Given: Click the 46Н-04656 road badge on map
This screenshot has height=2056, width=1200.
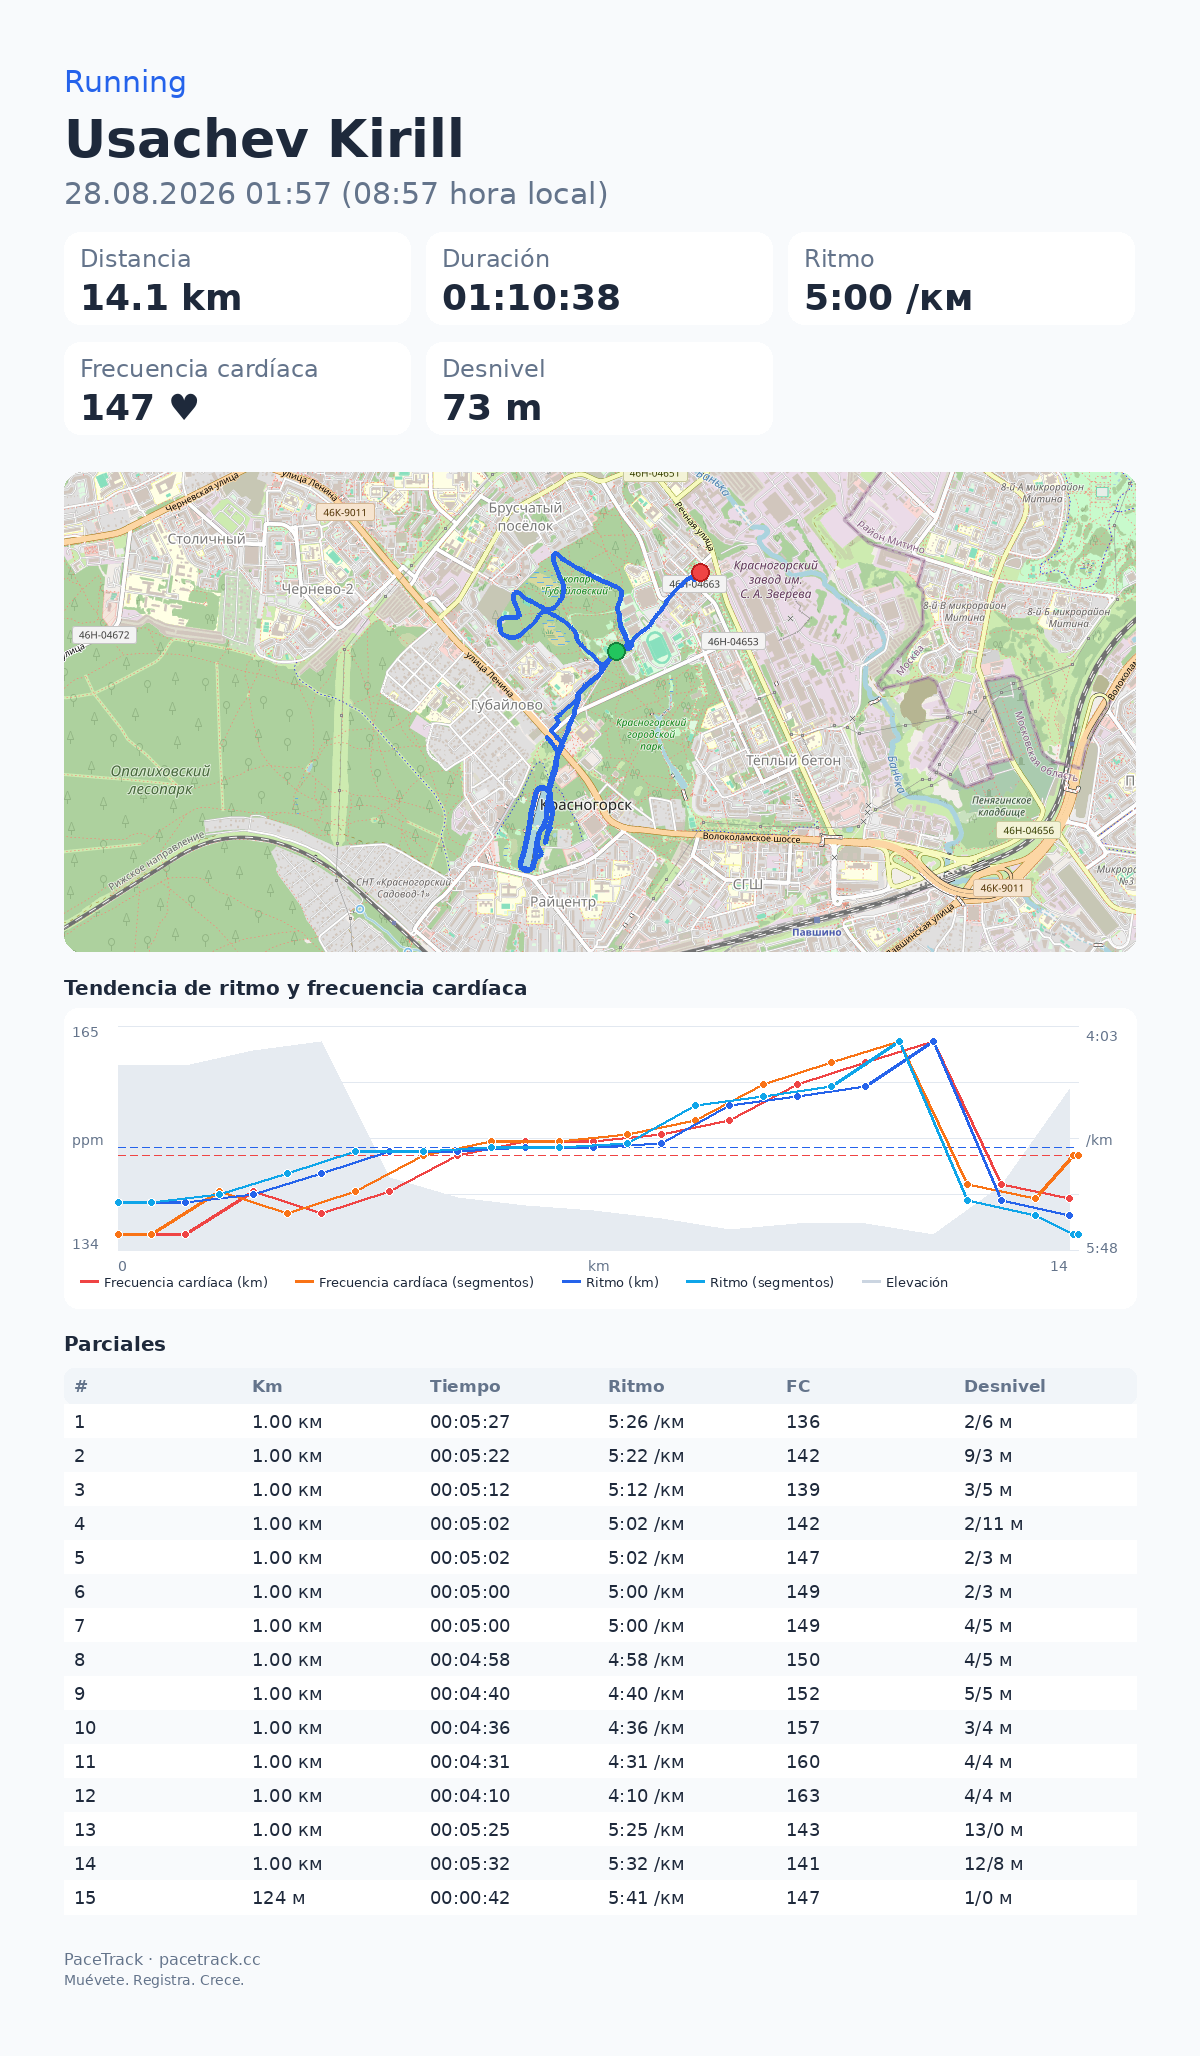Looking at the screenshot, I should click(1028, 830).
